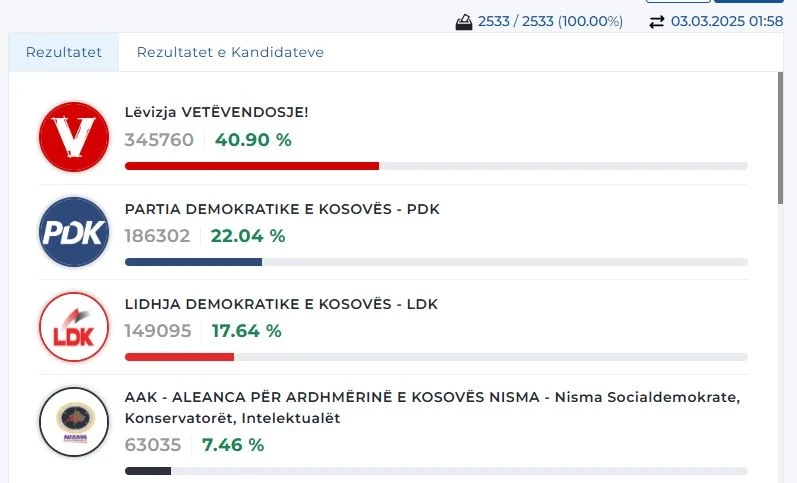
Task: Click the AAK Nisma coalition logo
Action: (x=73, y=422)
